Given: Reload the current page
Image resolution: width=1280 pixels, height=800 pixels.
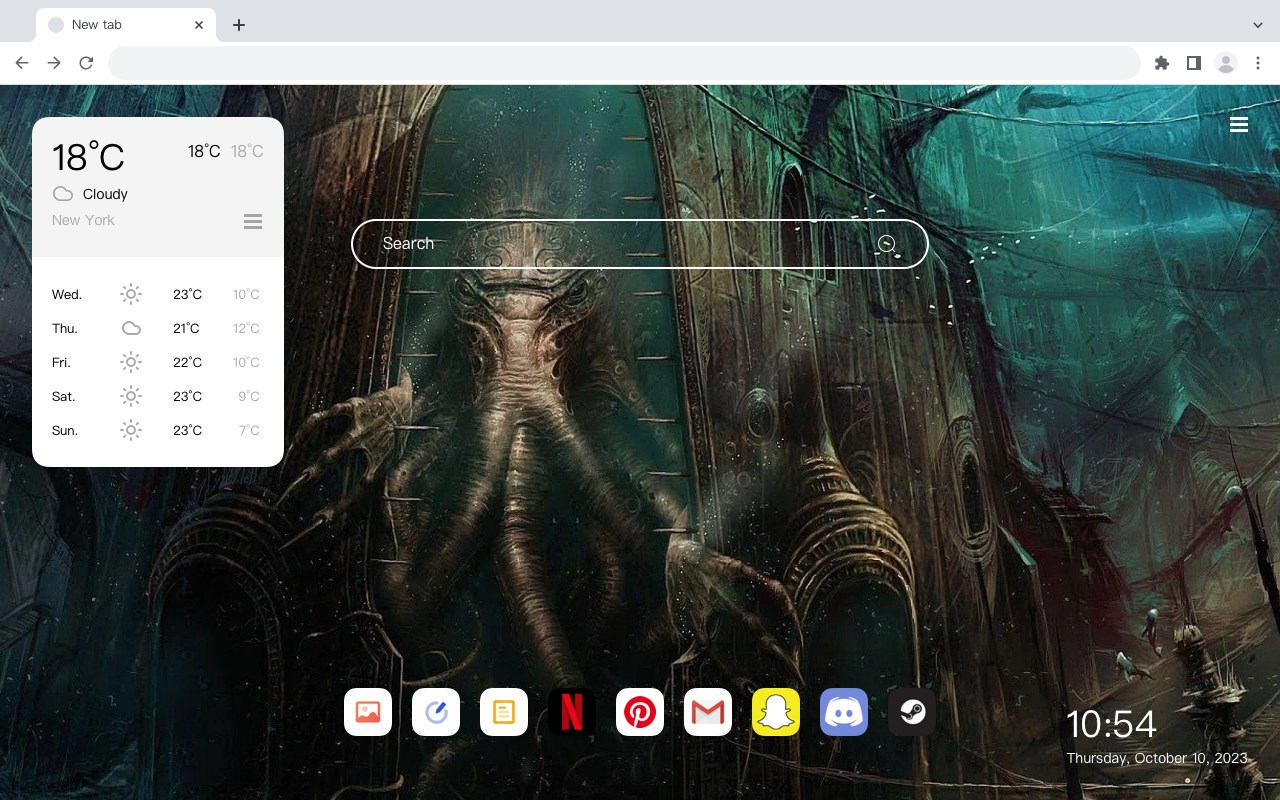Looking at the screenshot, I should [86, 63].
